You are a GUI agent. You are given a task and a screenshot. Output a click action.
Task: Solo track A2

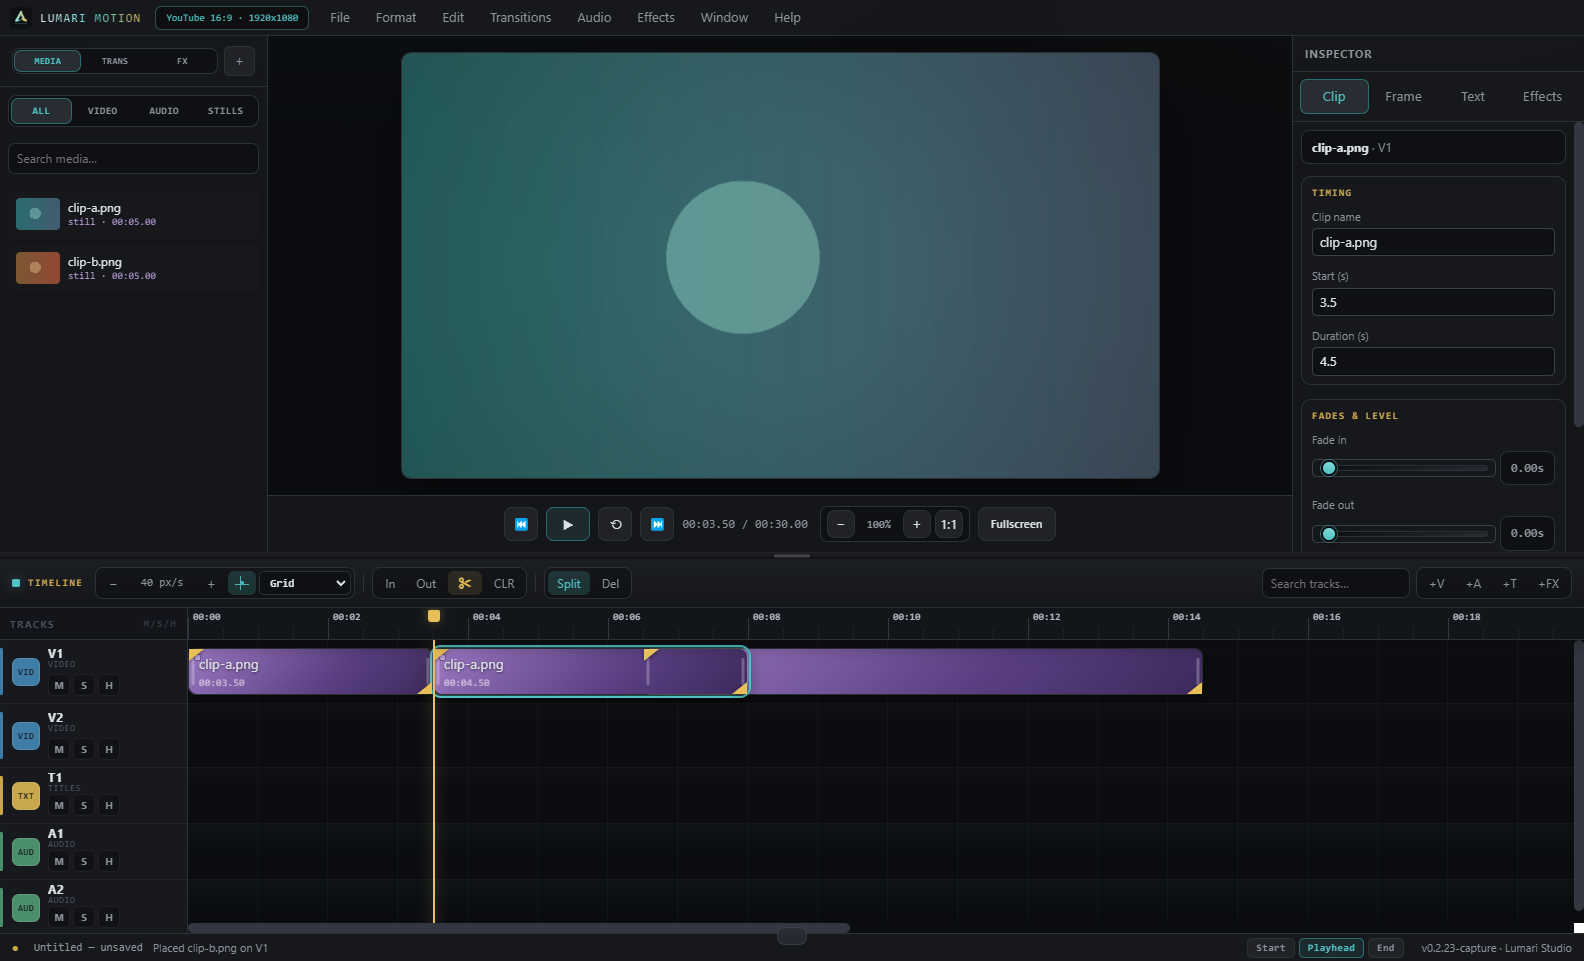coord(84,917)
